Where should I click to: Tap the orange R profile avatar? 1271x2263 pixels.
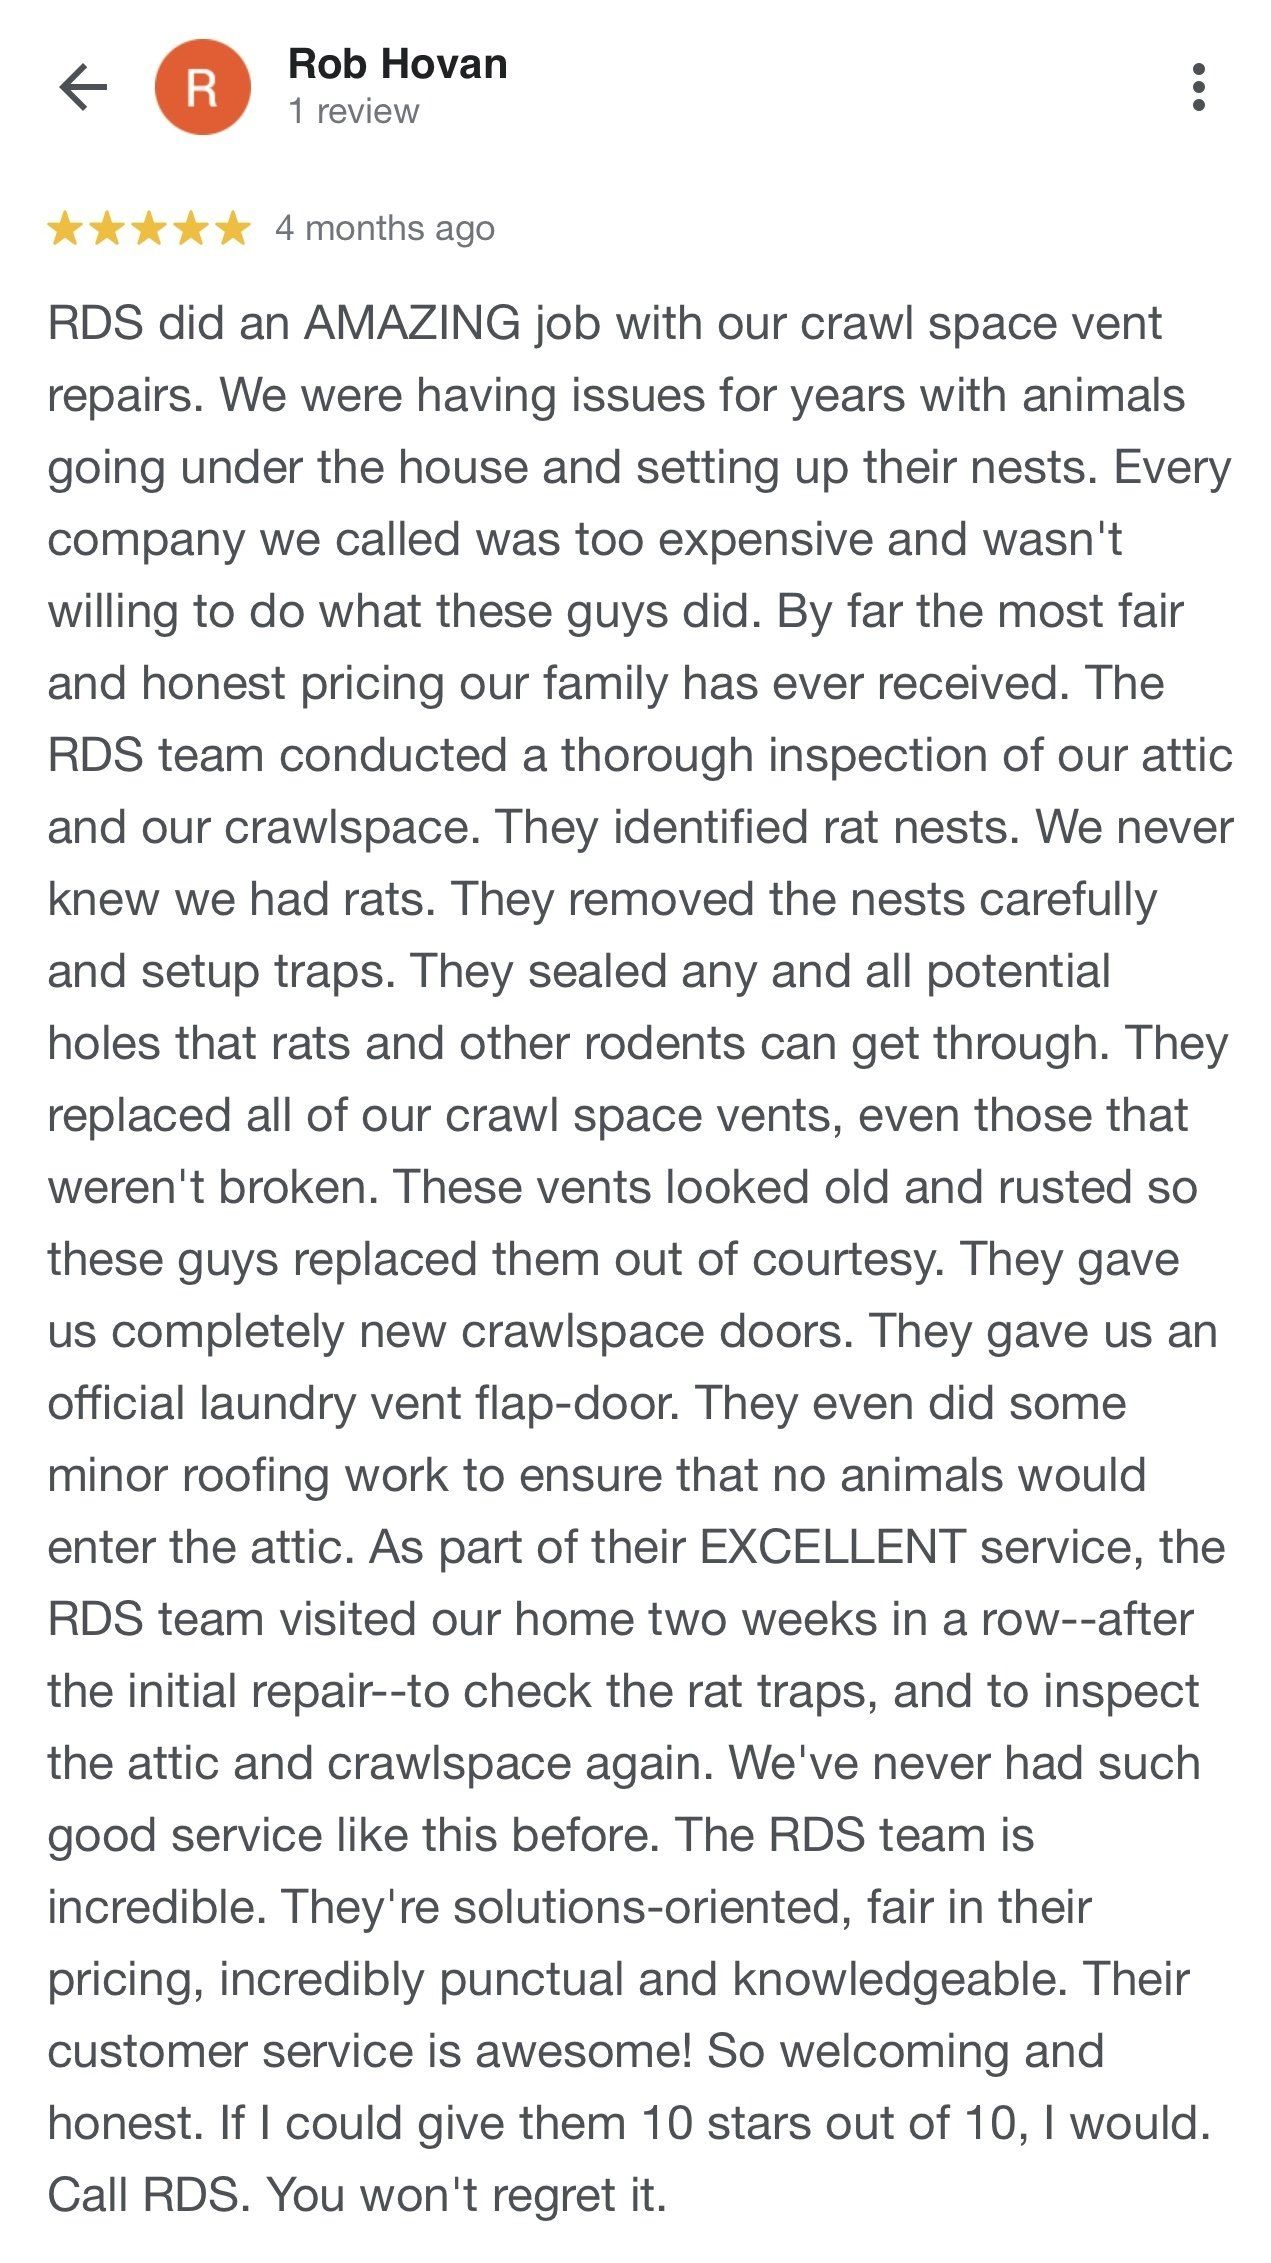click(202, 87)
